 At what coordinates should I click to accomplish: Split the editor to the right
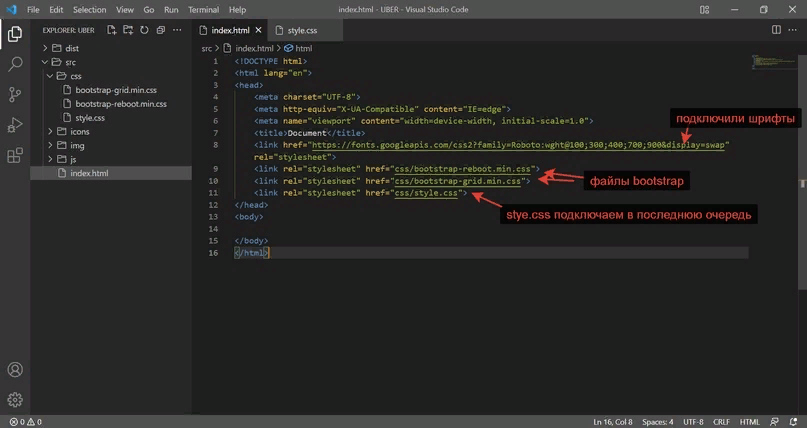(x=776, y=30)
